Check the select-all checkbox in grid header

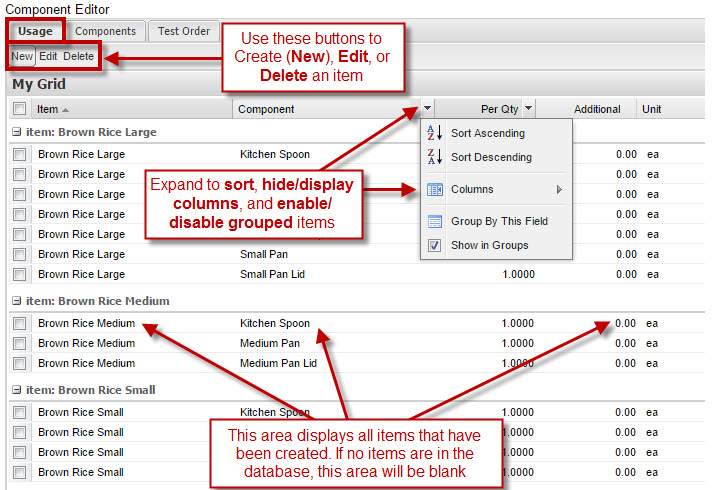[19, 109]
